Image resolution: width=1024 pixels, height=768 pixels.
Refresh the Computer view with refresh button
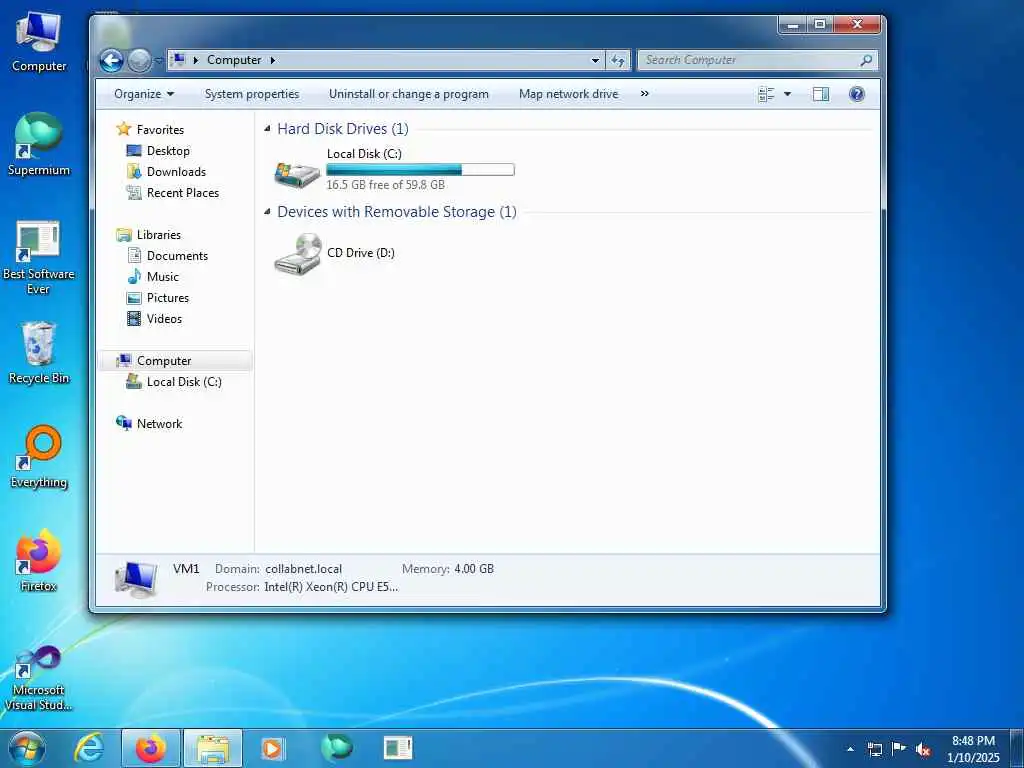(x=618, y=60)
